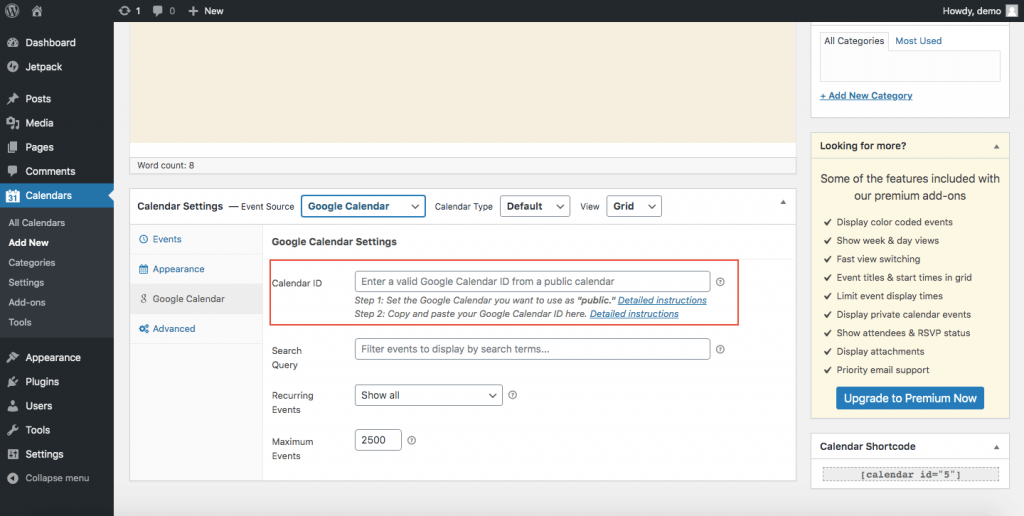
Task: Click the Users person icon
Action: [12, 406]
